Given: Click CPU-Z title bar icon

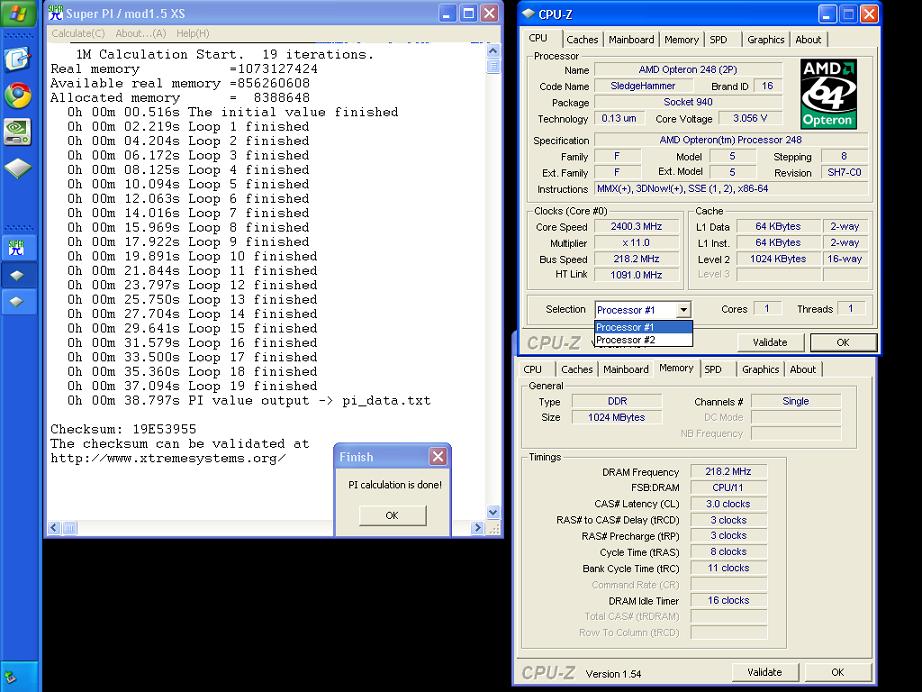Looking at the screenshot, I should [x=528, y=14].
